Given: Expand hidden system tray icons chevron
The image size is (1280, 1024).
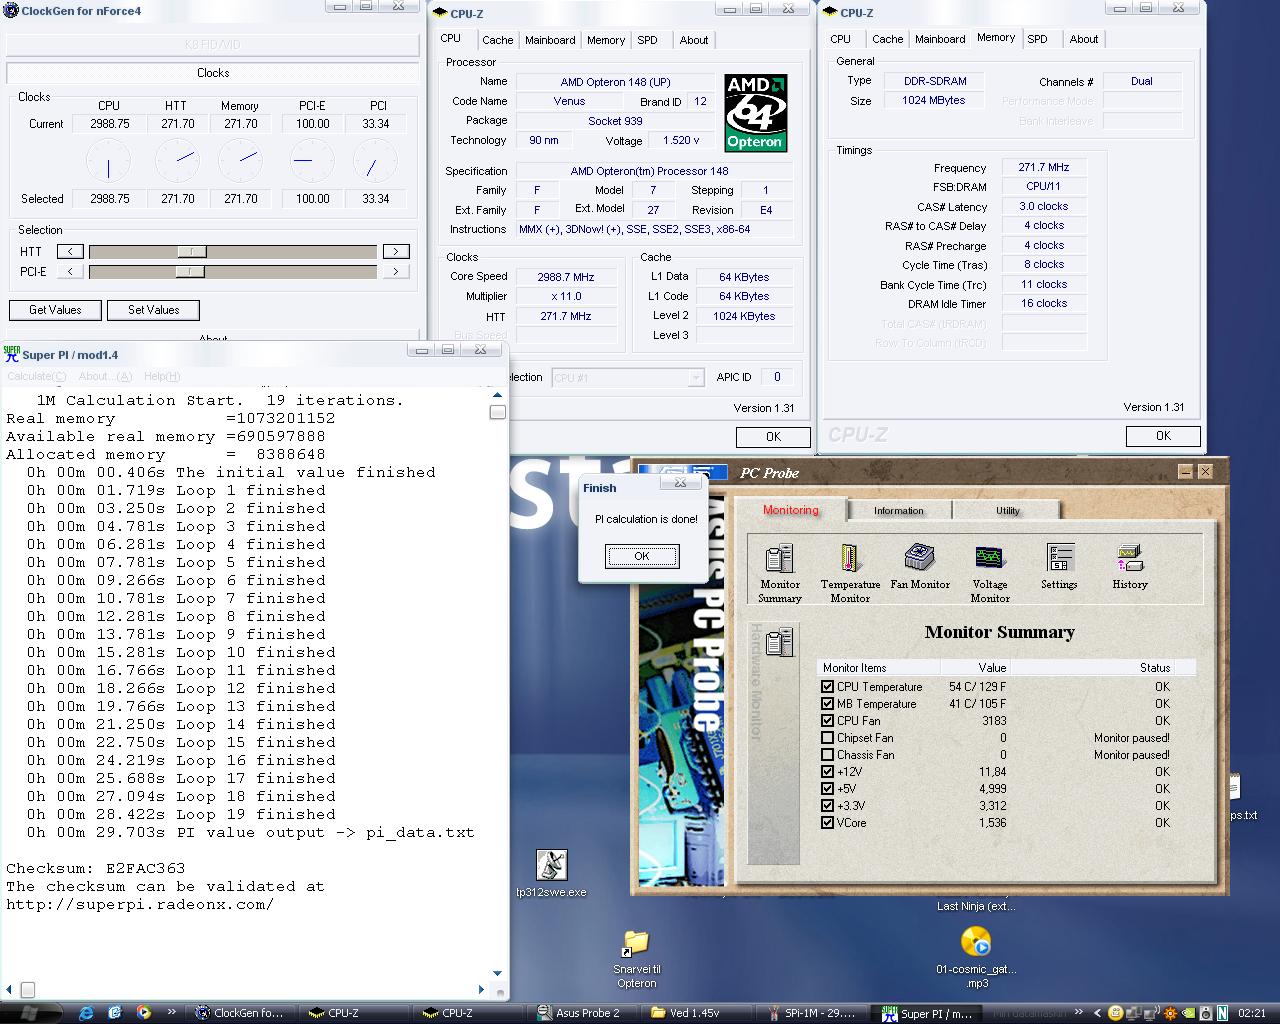Looking at the screenshot, I should (x=1097, y=1013).
